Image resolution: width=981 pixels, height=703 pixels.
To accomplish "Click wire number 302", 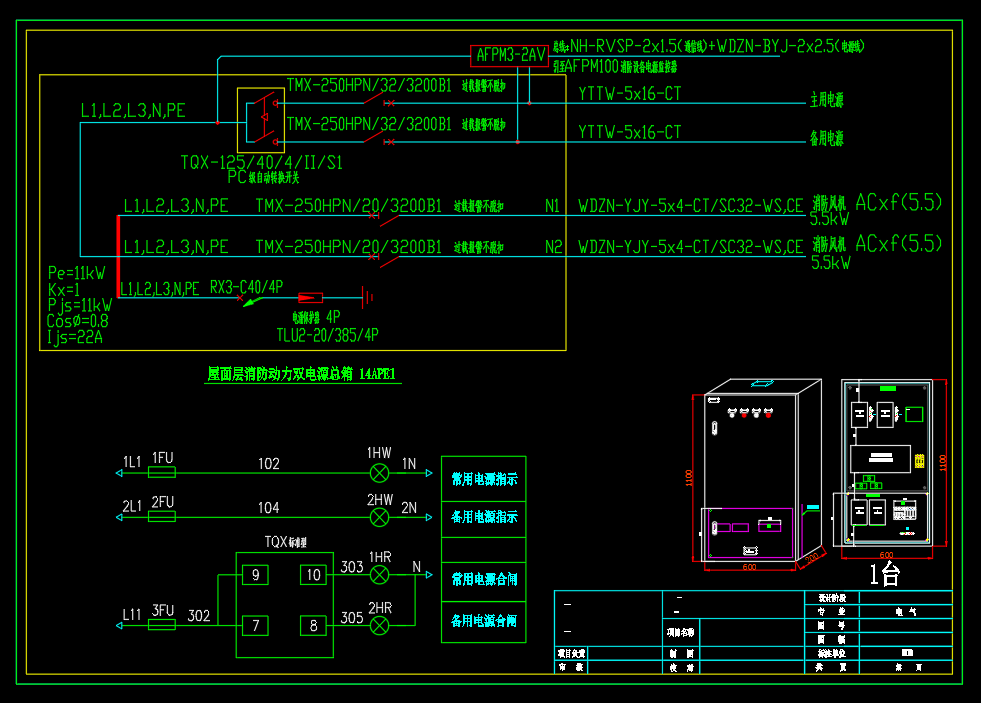I will coord(199,615).
